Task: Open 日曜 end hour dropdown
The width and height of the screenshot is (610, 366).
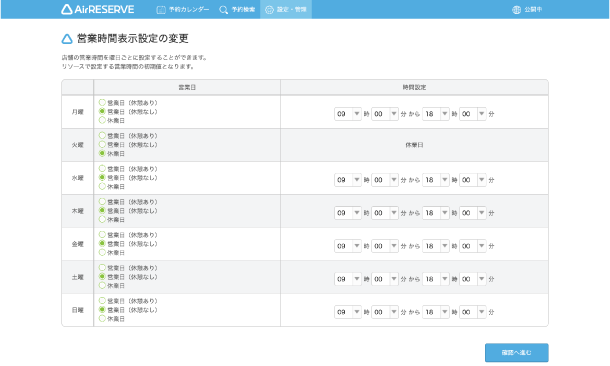Action: [x=436, y=312]
